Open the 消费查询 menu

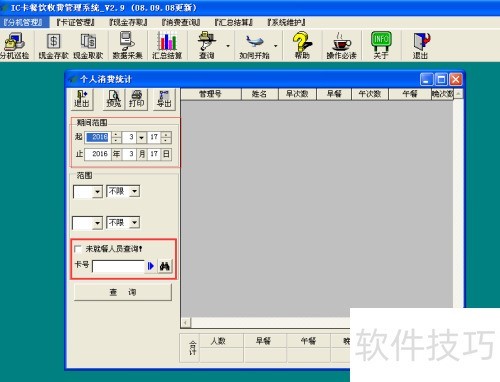click(x=181, y=22)
